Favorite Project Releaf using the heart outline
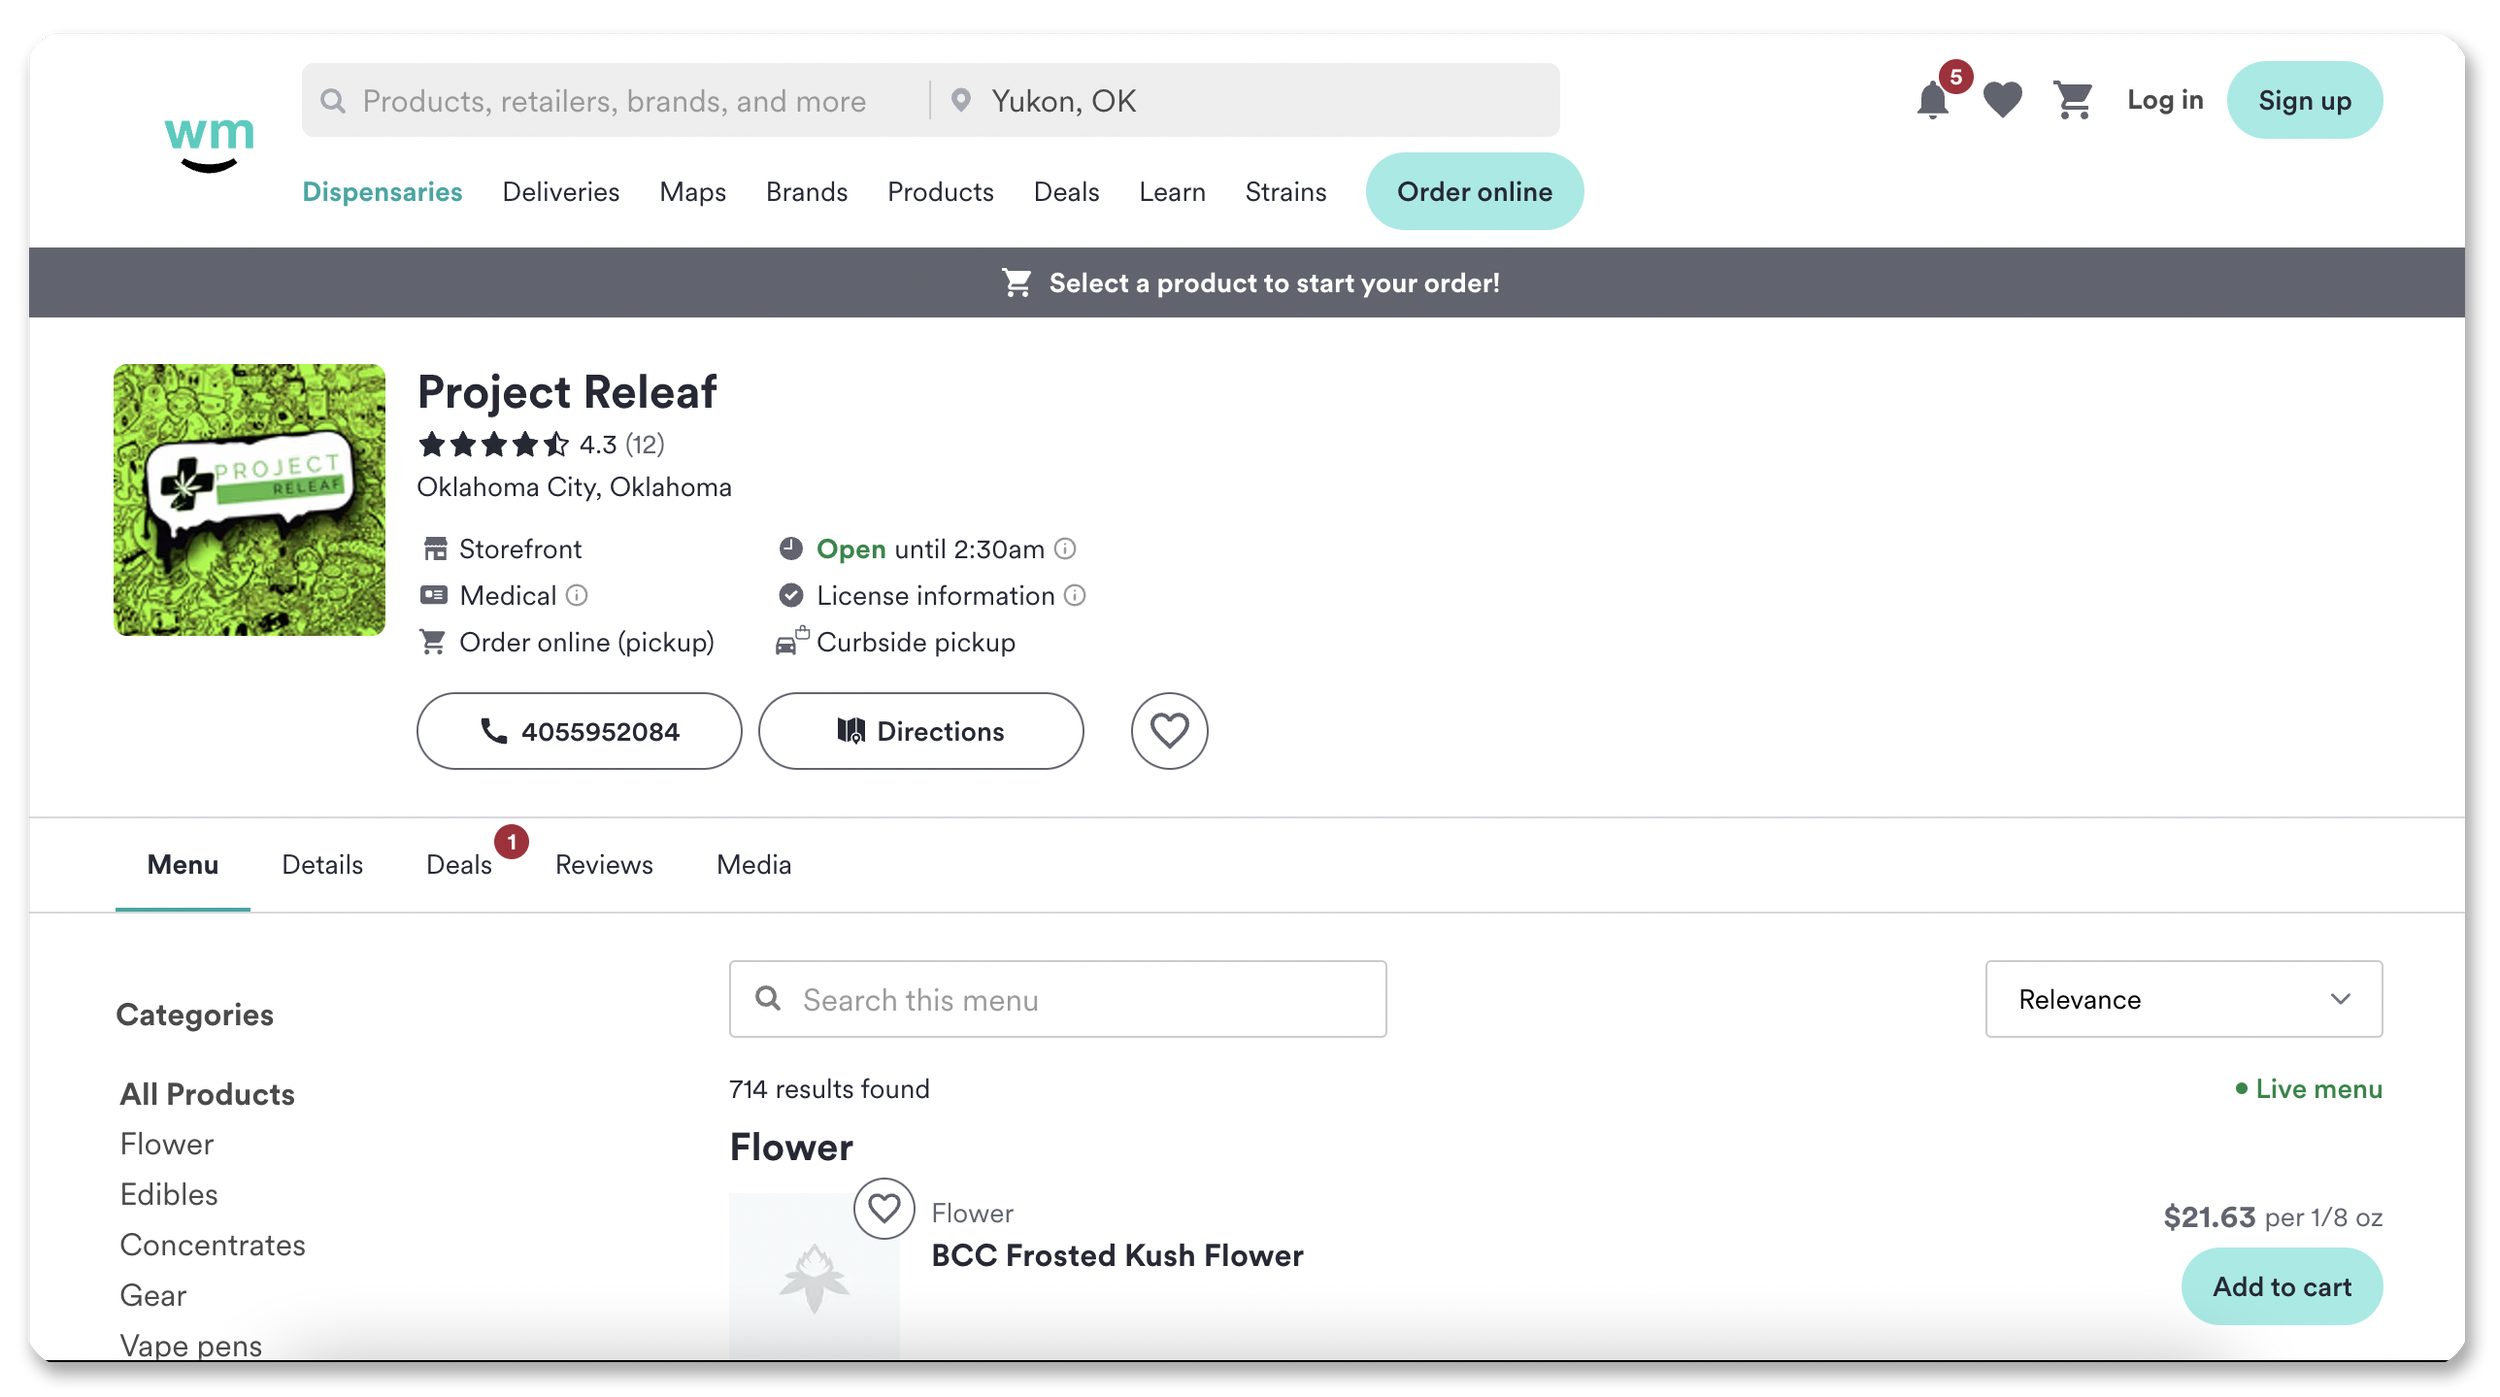Viewport: 2500px width, 1397px height. point(1168,731)
